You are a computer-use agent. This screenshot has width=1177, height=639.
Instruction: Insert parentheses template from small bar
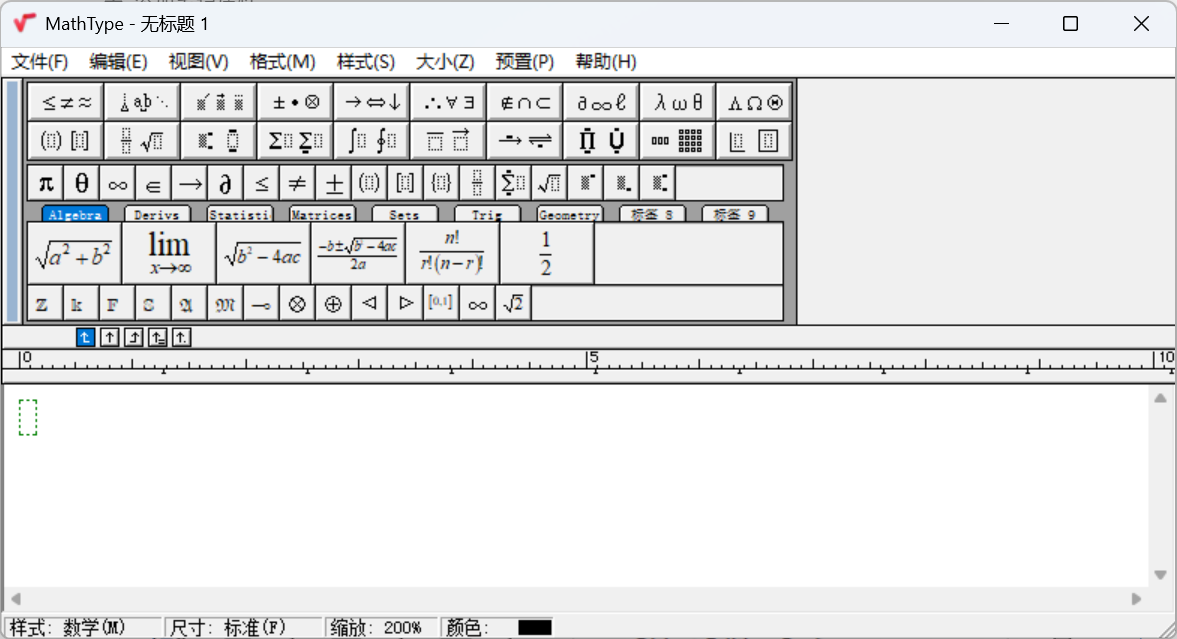coord(369,183)
